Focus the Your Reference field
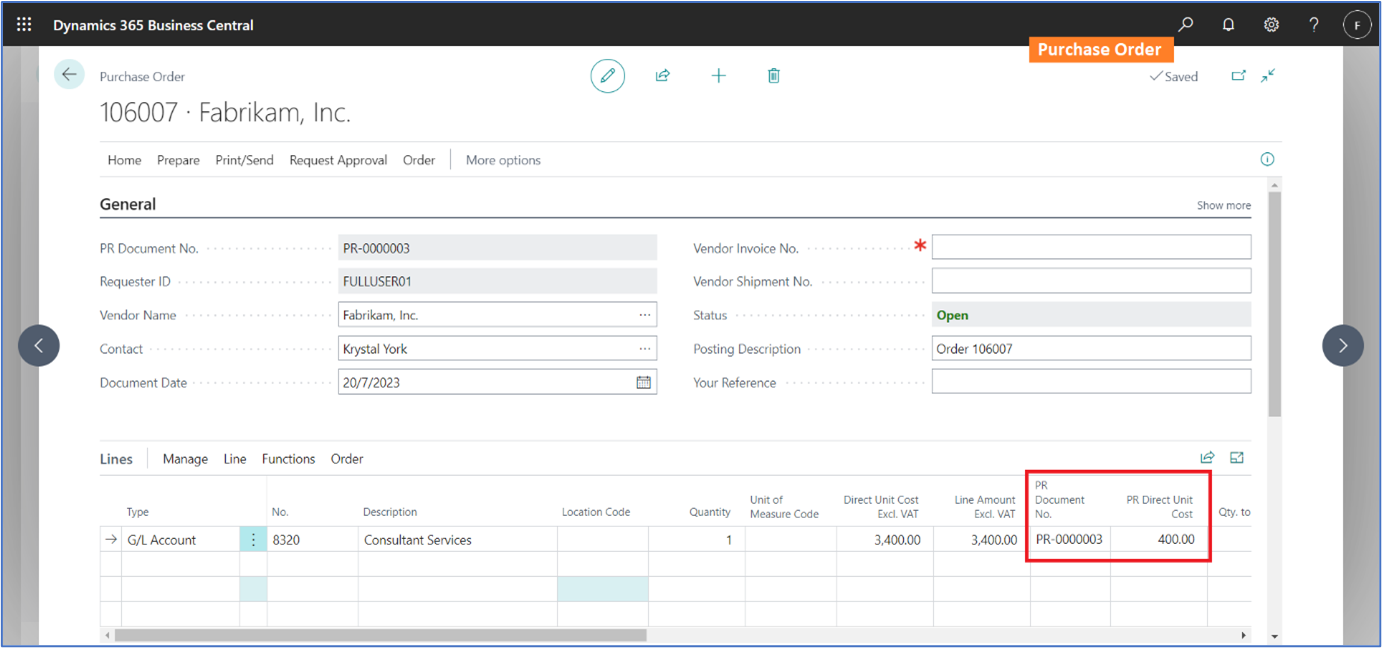 (1091, 382)
